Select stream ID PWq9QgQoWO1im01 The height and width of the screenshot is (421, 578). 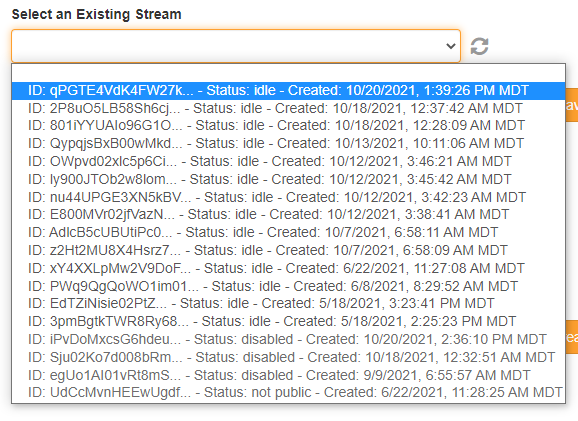click(288, 286)
